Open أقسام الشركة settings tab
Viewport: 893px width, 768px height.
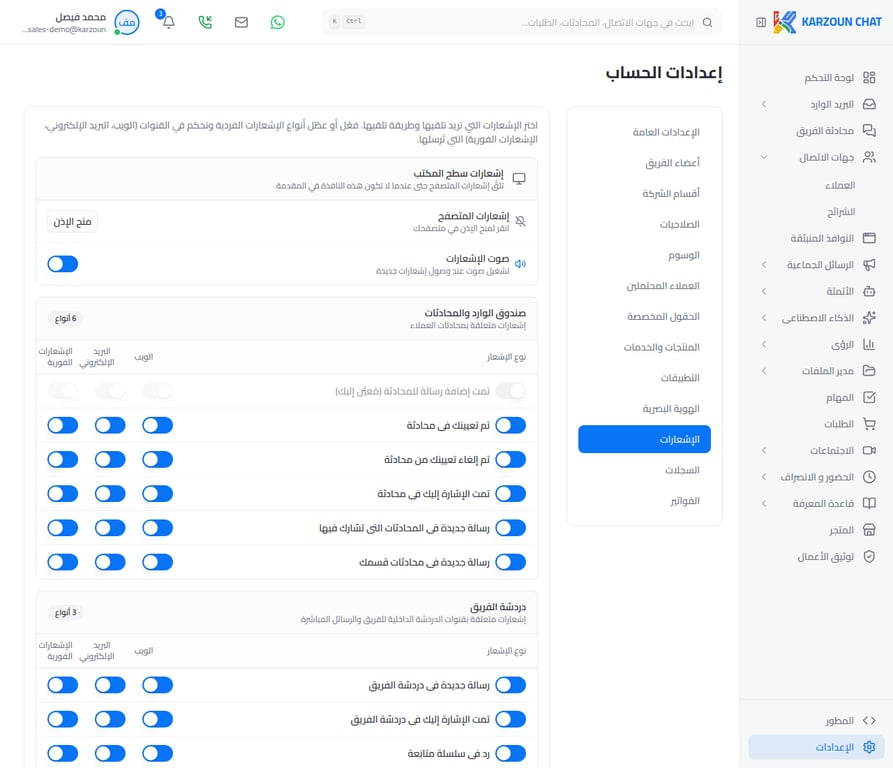click(x=644, y=194)
